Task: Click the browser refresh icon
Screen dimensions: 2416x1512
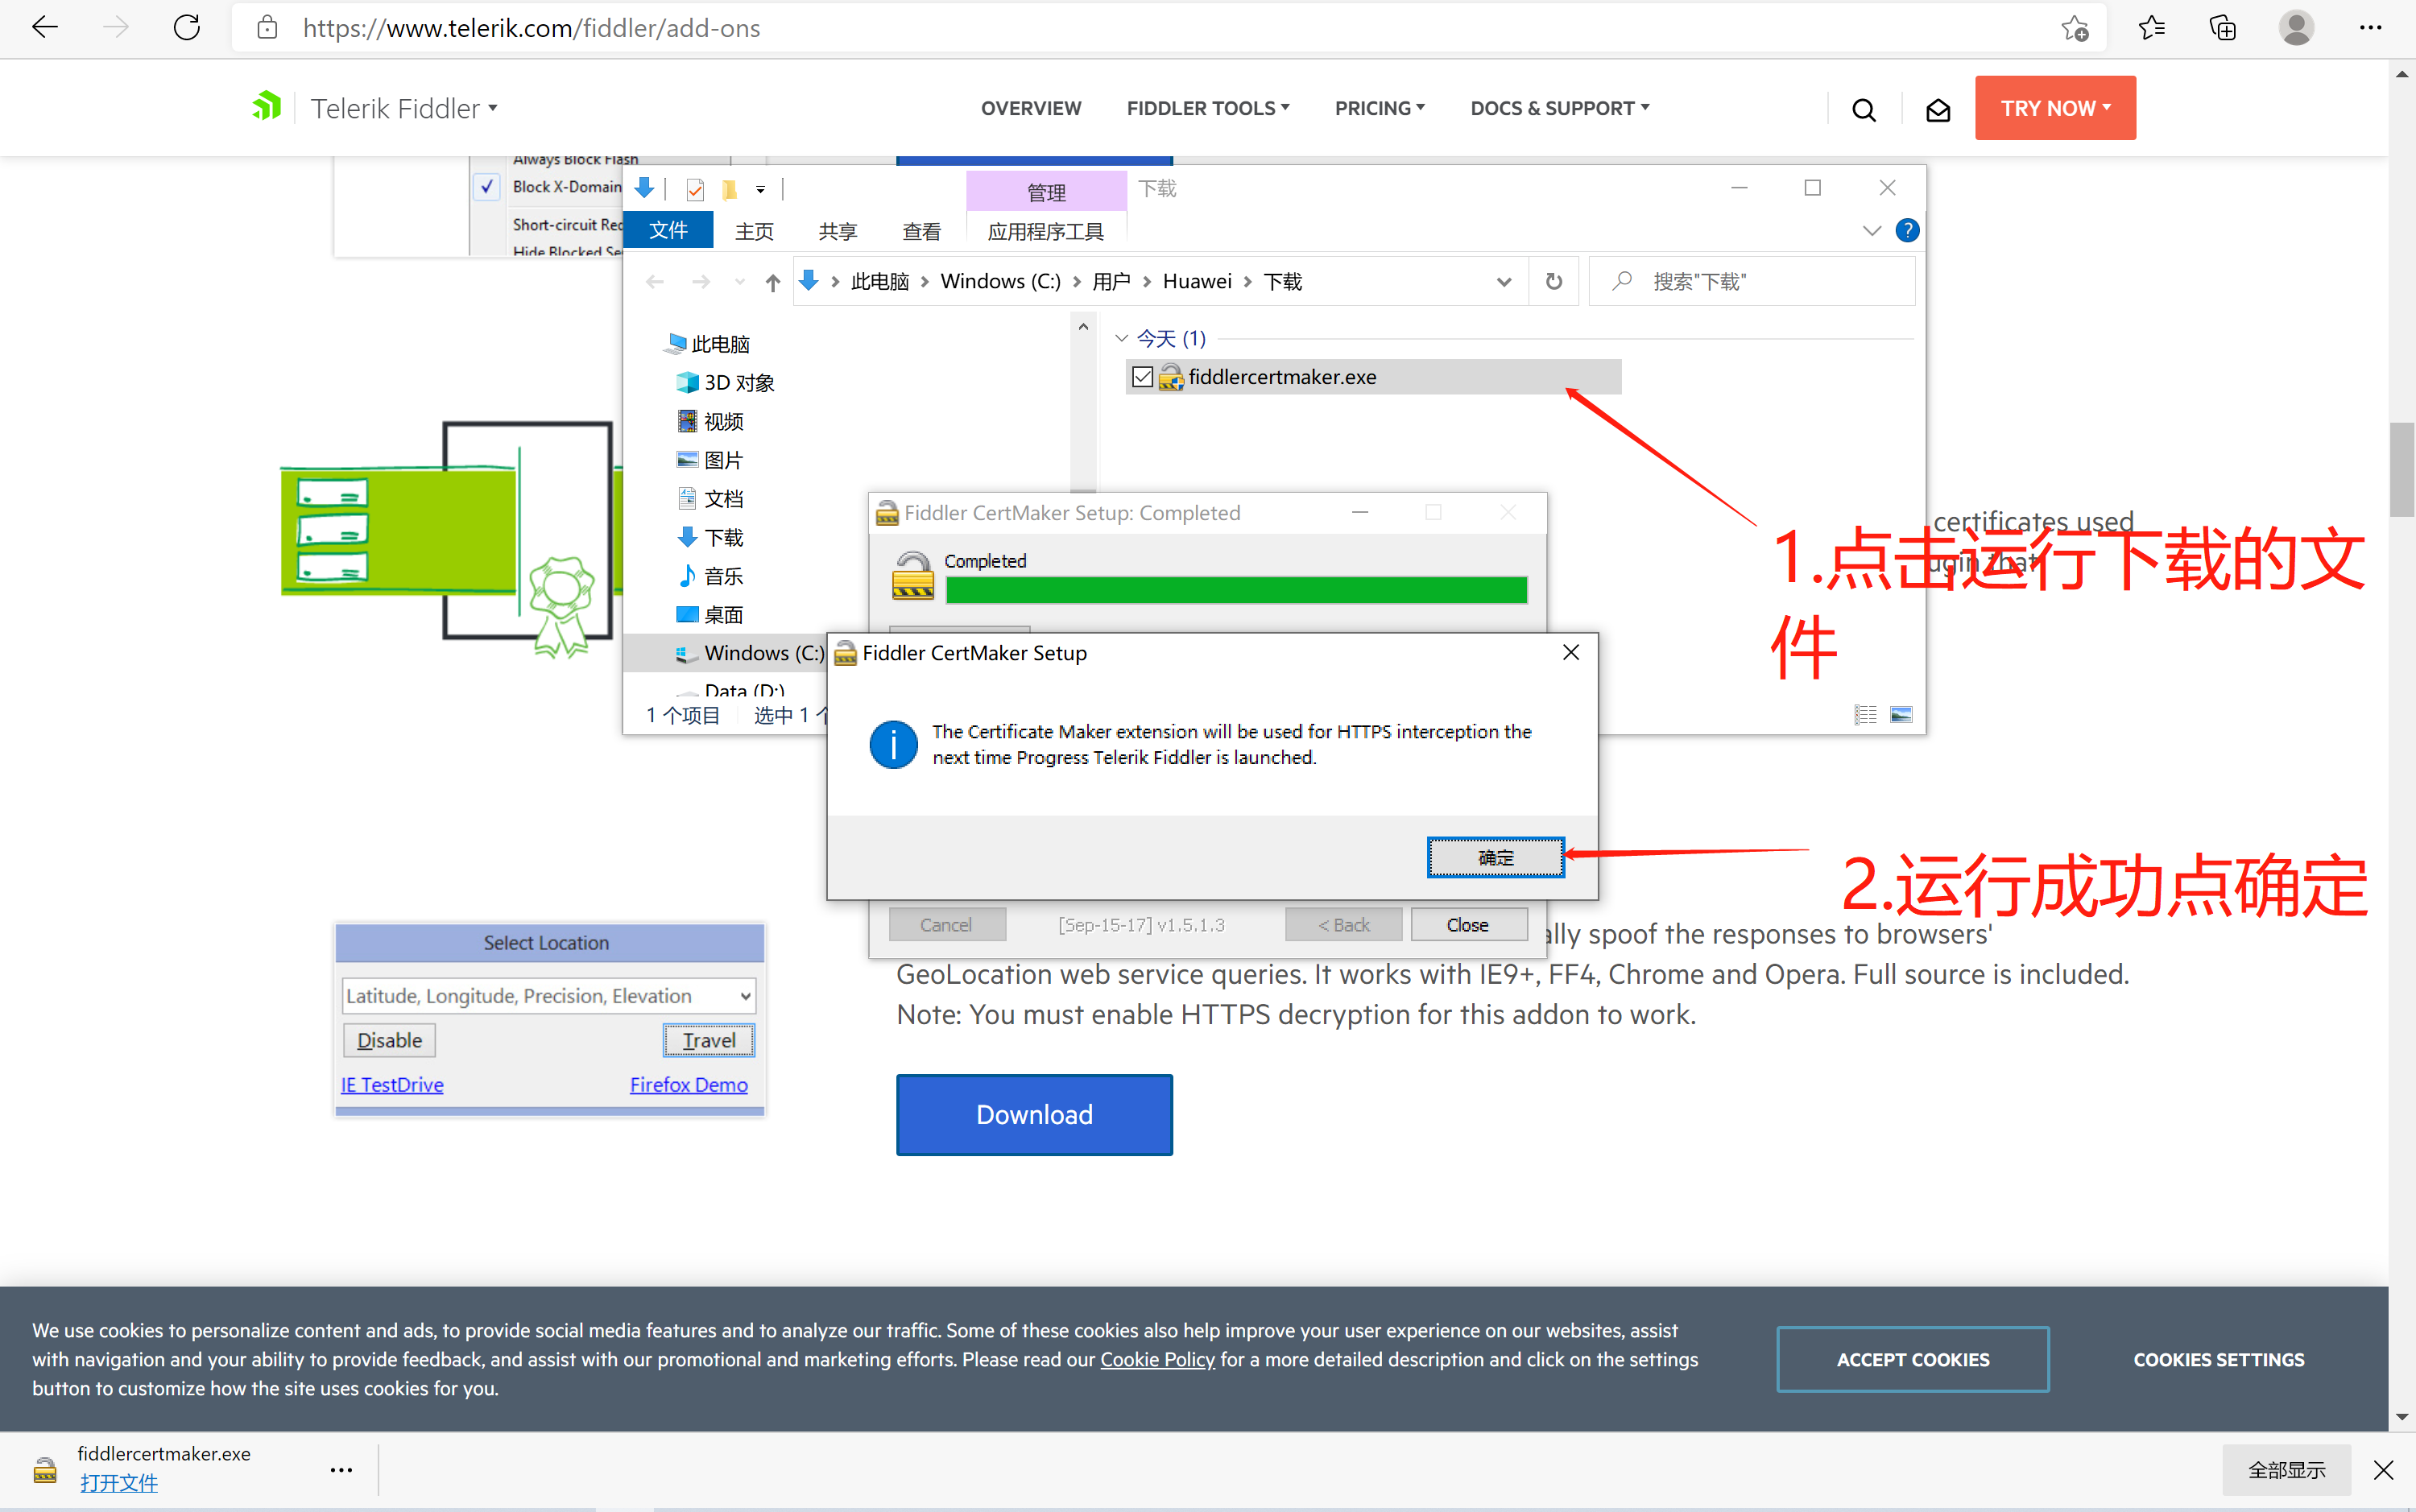Action: pos(187,28)
